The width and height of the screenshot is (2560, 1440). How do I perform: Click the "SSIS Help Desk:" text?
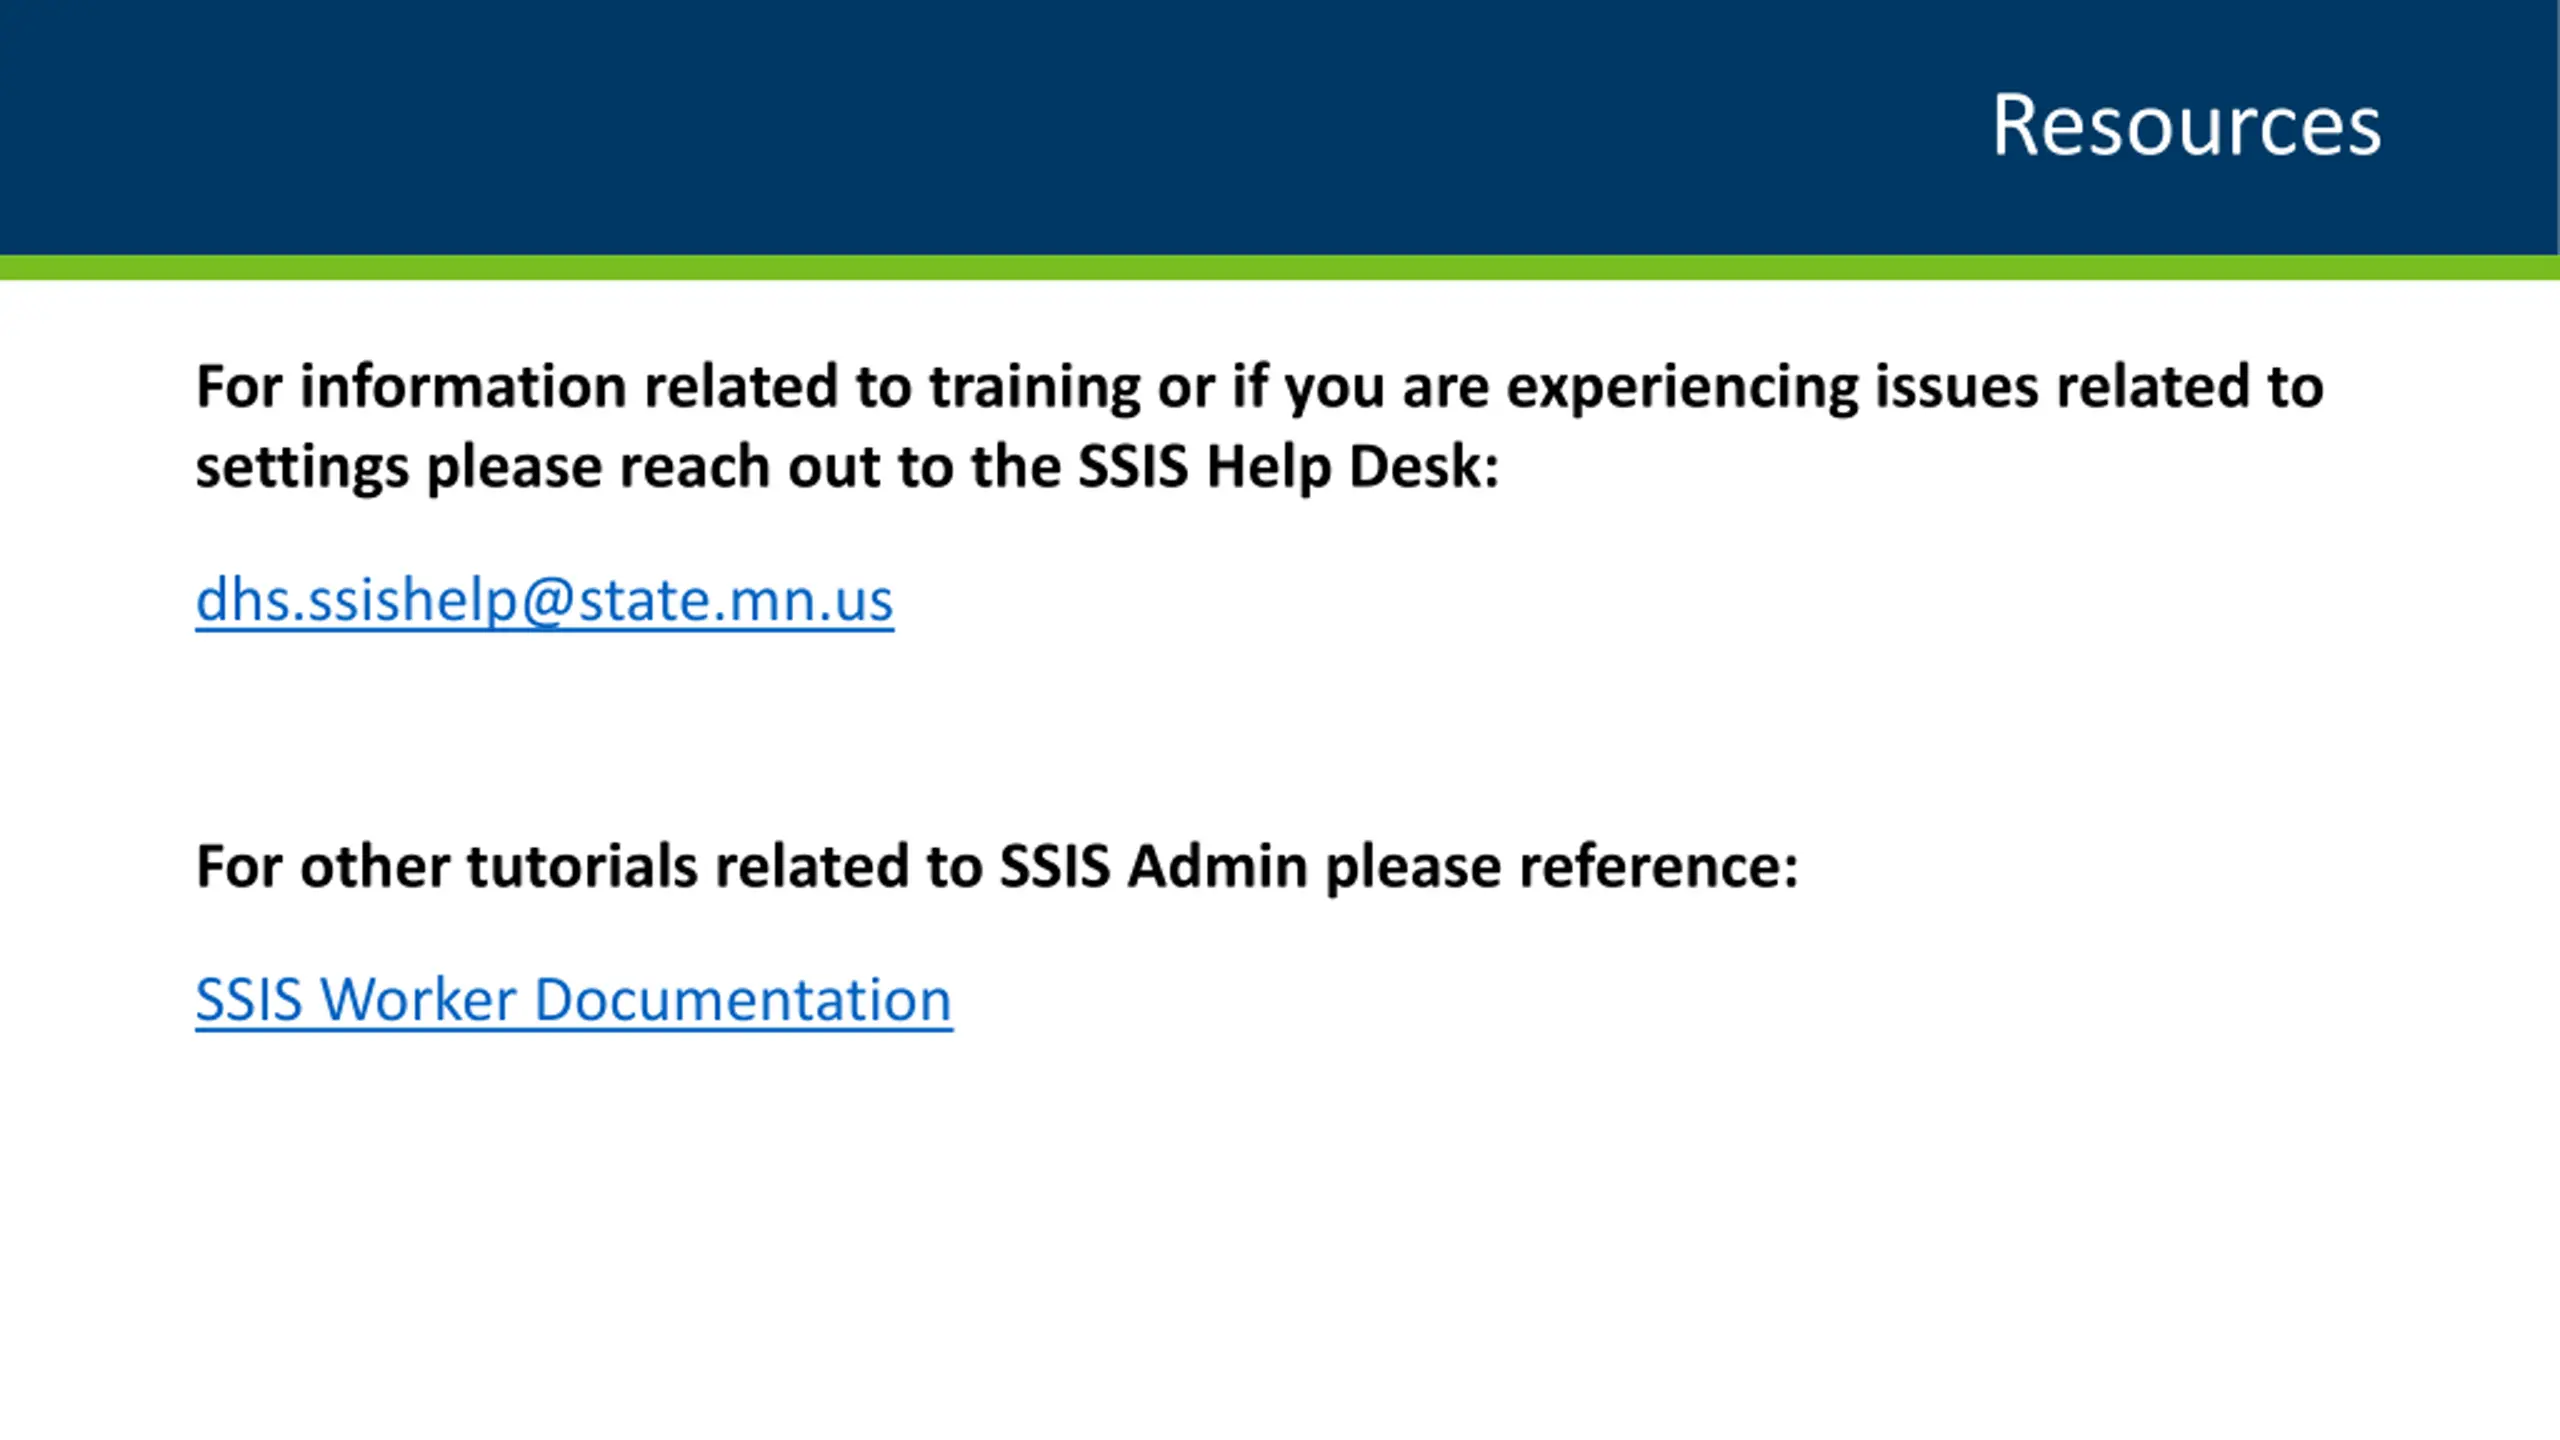click(1289, 466)
